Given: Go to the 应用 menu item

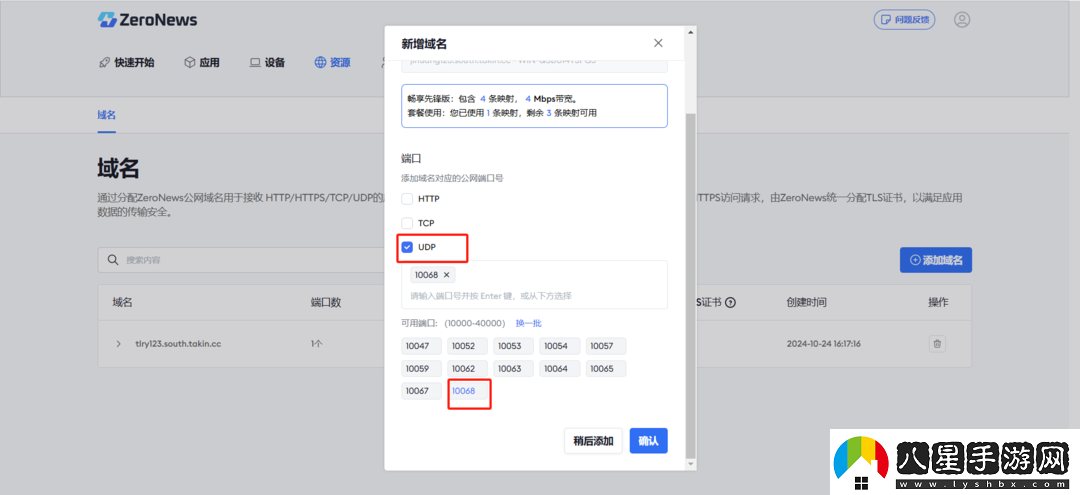Looking at the screenshot, I should tap(201, 62).
